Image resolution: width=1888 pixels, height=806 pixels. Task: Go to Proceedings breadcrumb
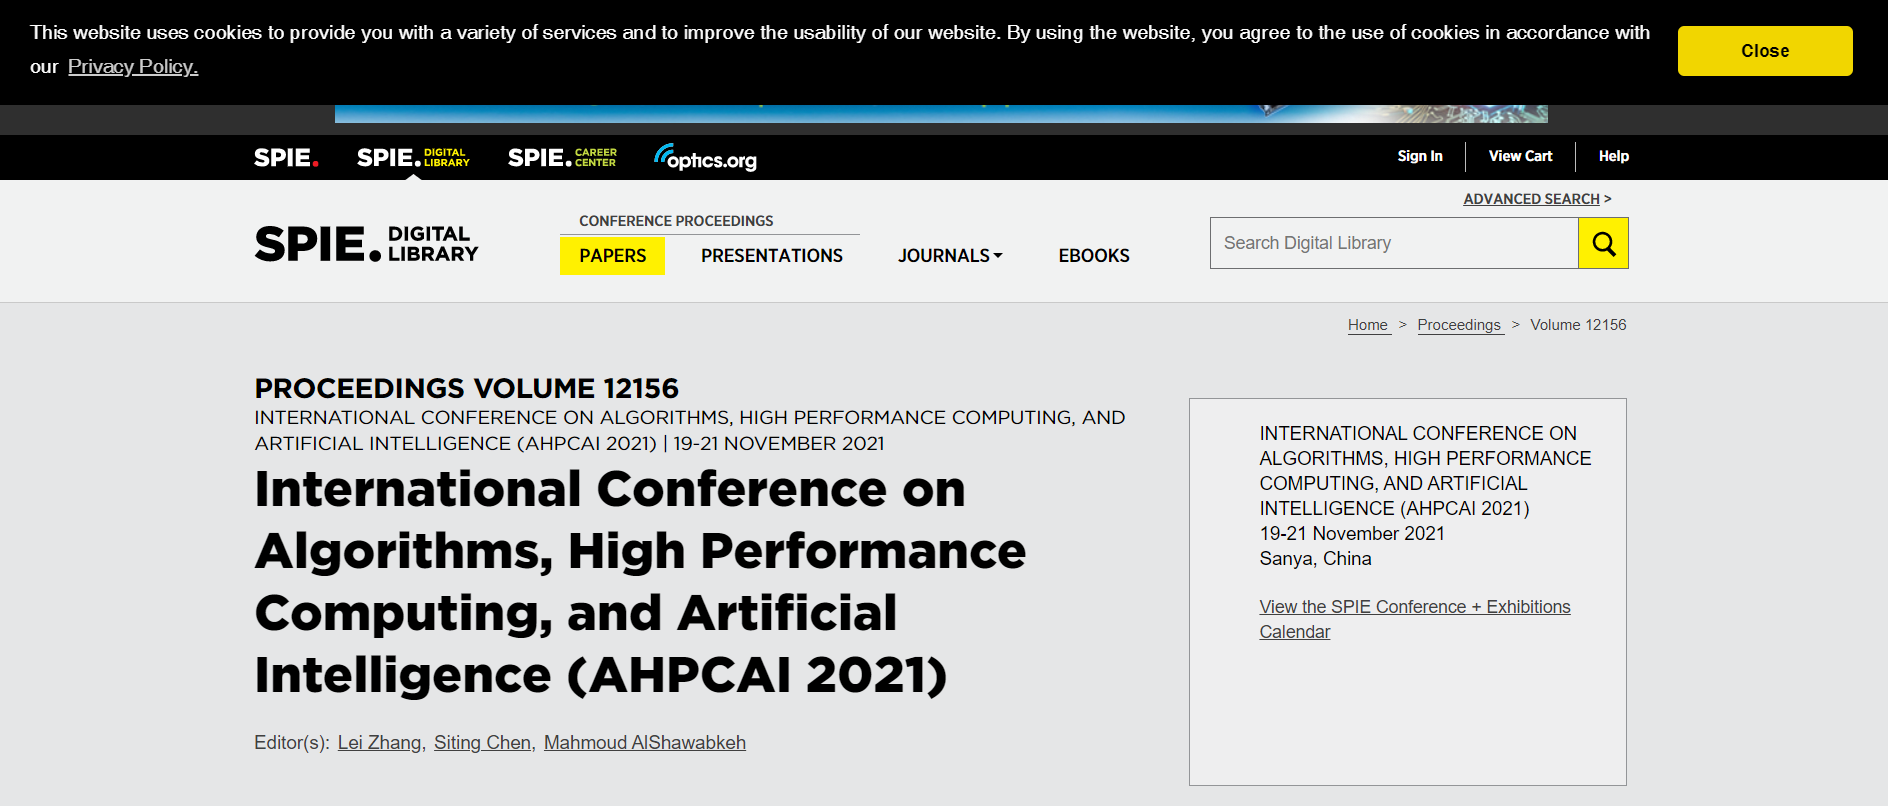coord(1460,325)
